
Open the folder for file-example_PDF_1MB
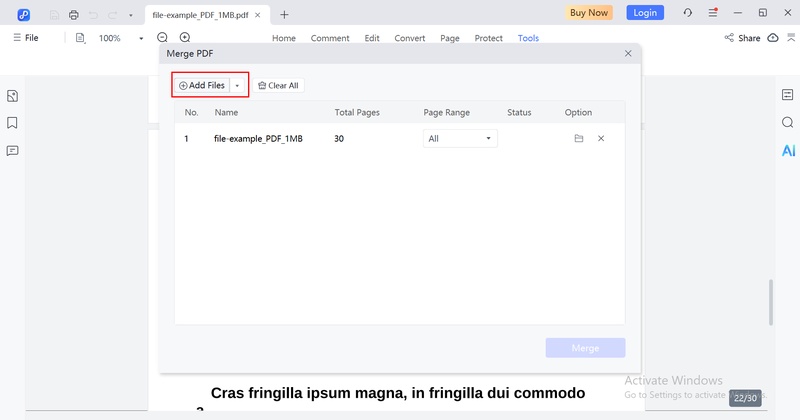pyautogui.click(x=579, y=139)
